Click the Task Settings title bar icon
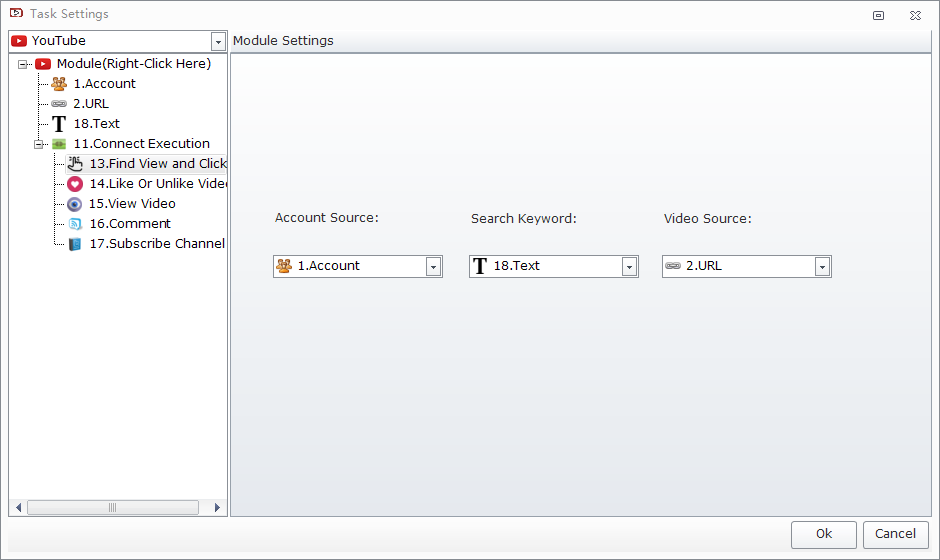This screenshot has width=940, height=560. pos(16,13)
